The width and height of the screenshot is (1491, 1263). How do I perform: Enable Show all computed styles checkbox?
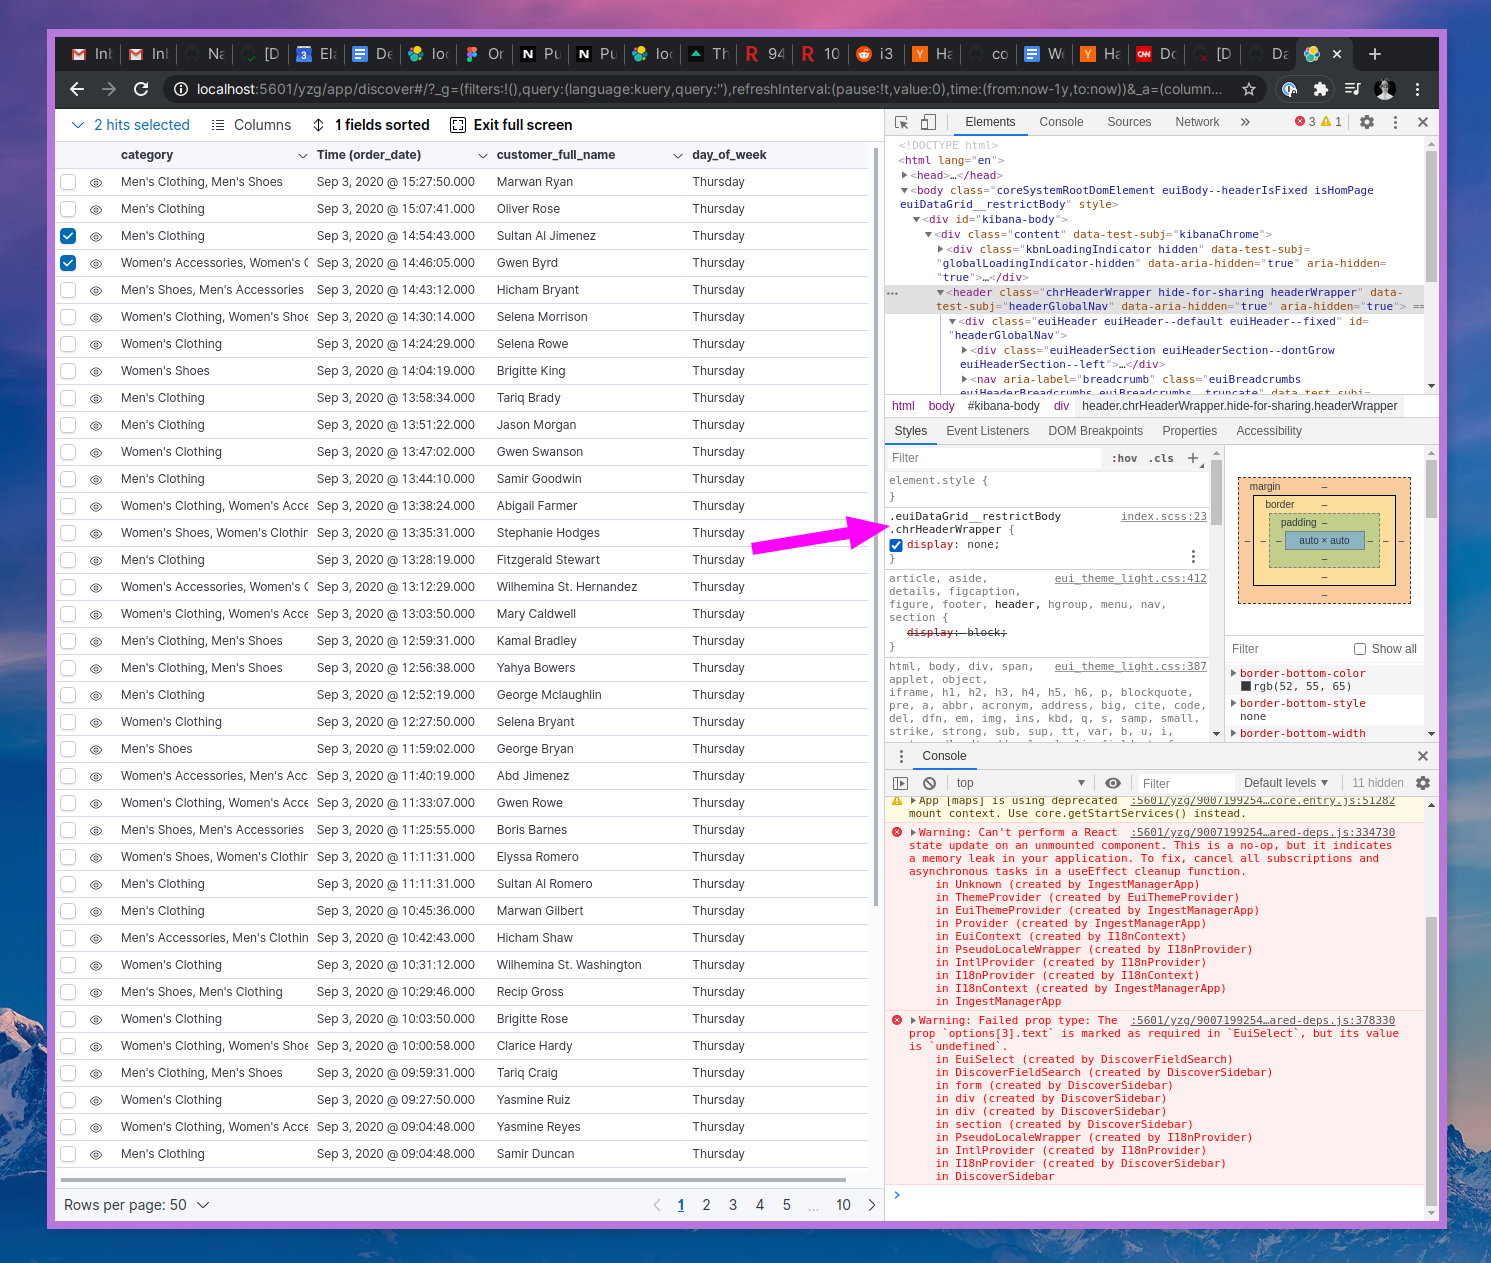(x=1360, y=649)
